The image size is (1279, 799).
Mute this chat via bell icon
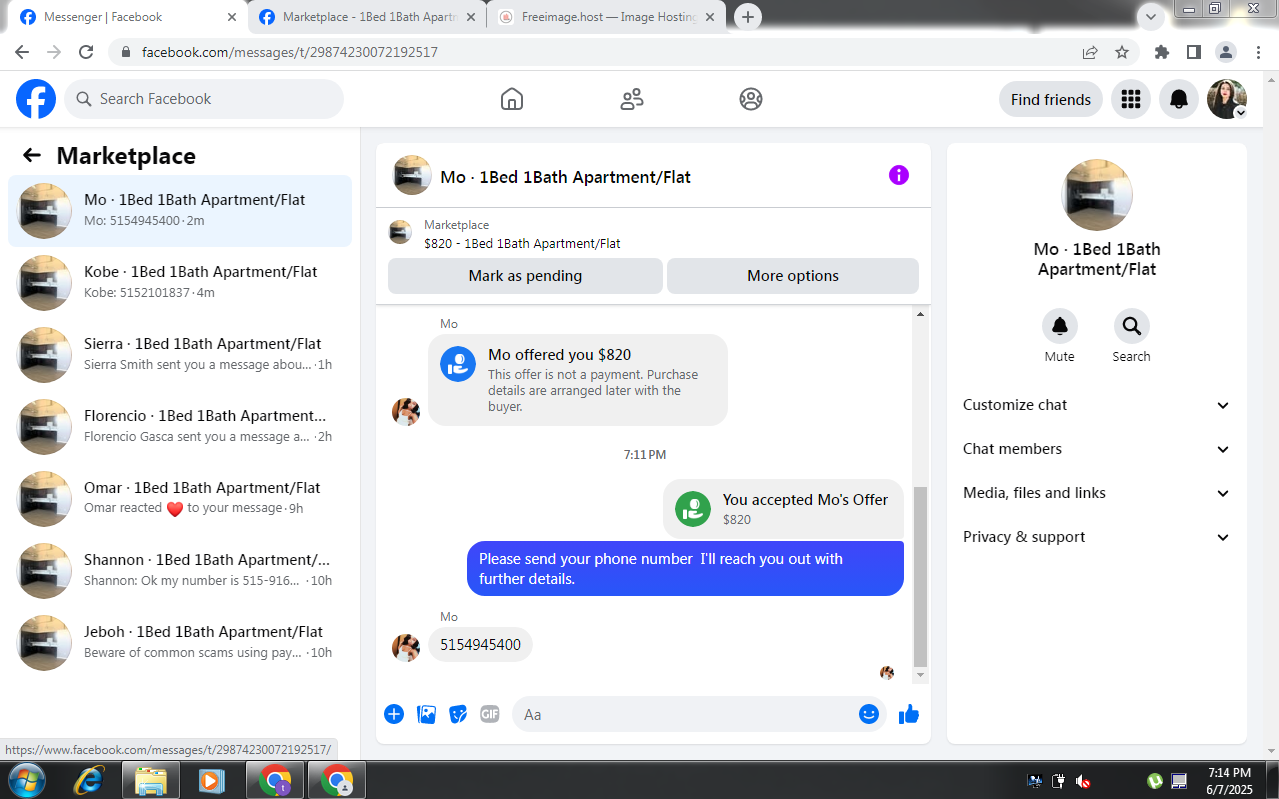1060,326
